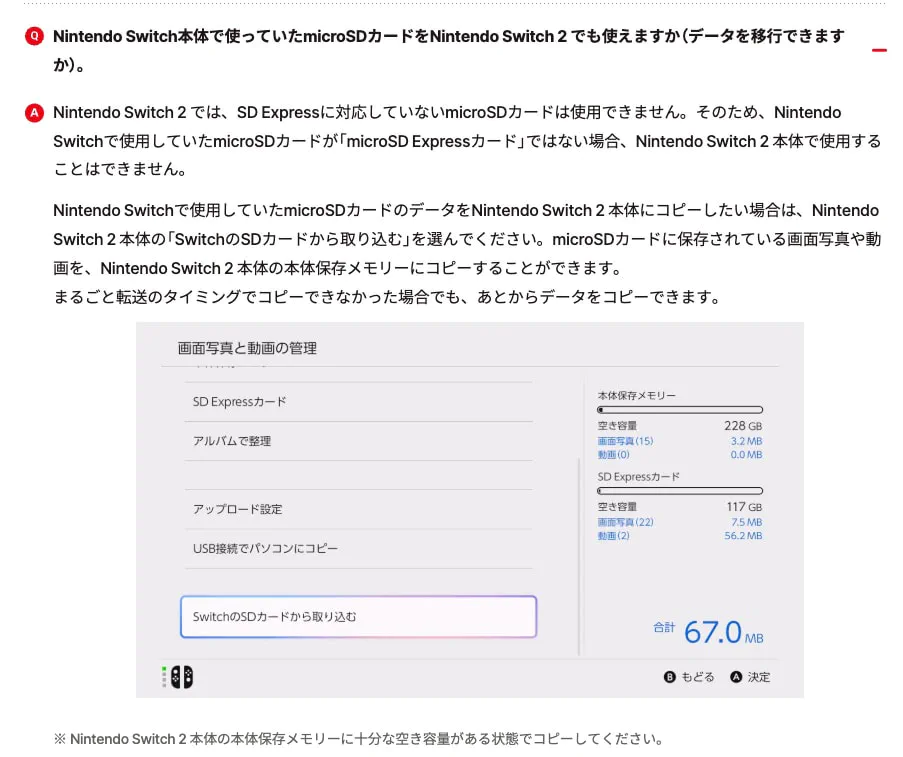The height and width of the screenshot is (757, 903).
Task: Click the SwitchのSDカードから取り込む button
Action: coord(358,617)
